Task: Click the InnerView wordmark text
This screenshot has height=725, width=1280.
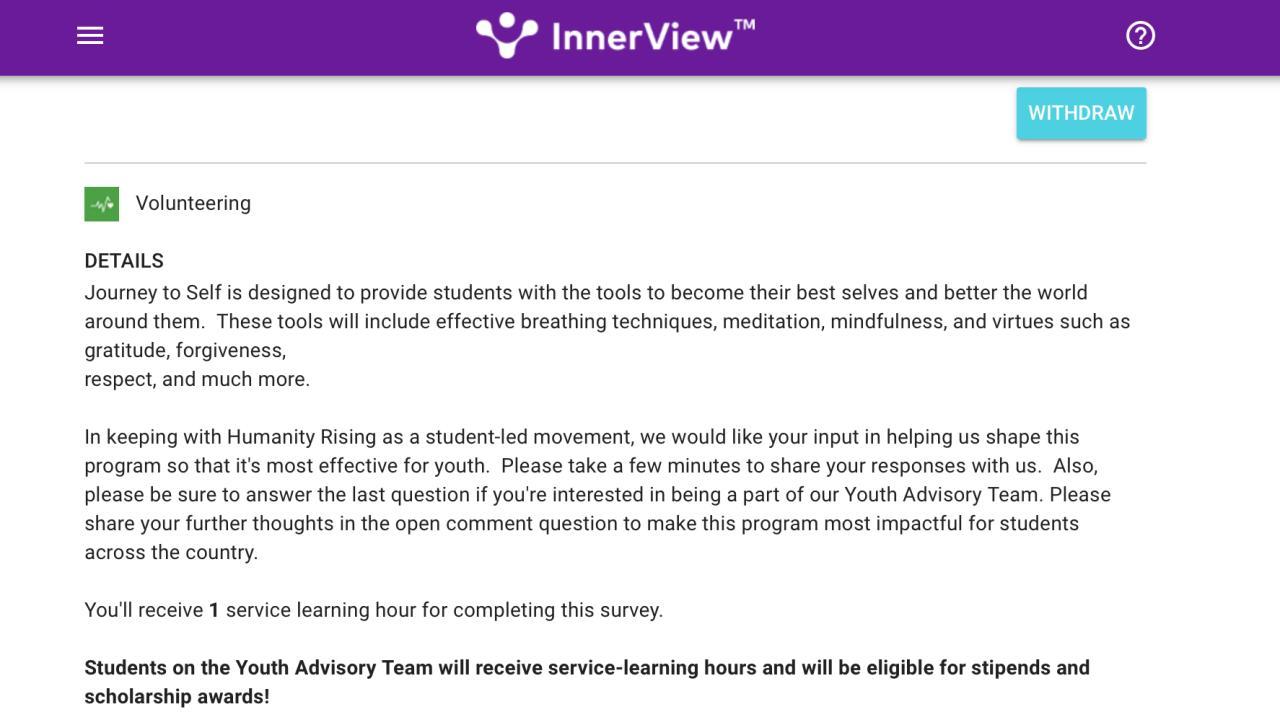Action: (642, 38)
